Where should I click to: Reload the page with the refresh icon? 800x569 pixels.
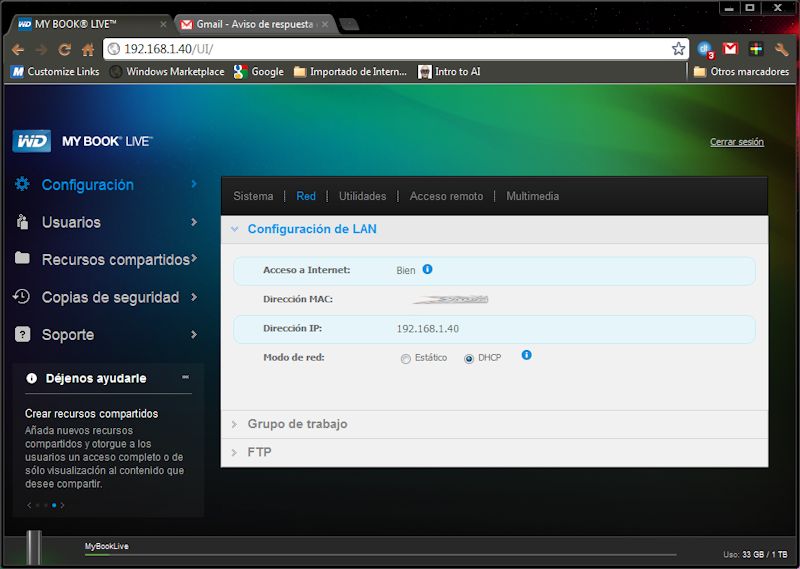[x=65, y=50]
